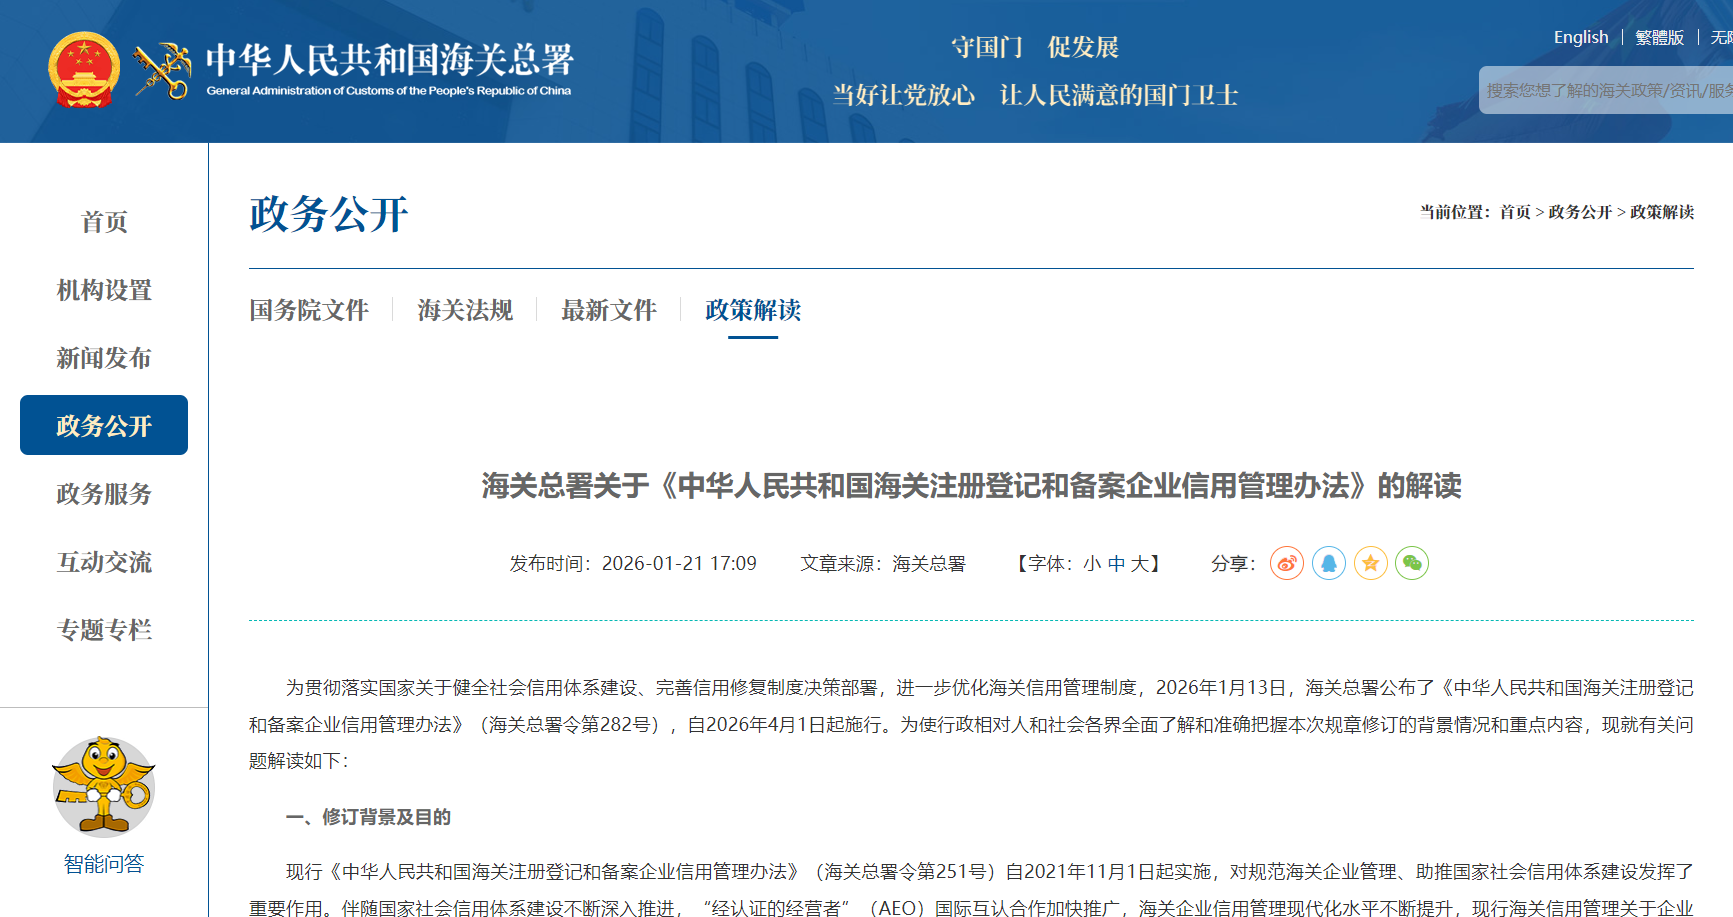Viewport: 1733px width, 917px height.
Task: Go to 首页 in sidebar
Action: (104, 222)
